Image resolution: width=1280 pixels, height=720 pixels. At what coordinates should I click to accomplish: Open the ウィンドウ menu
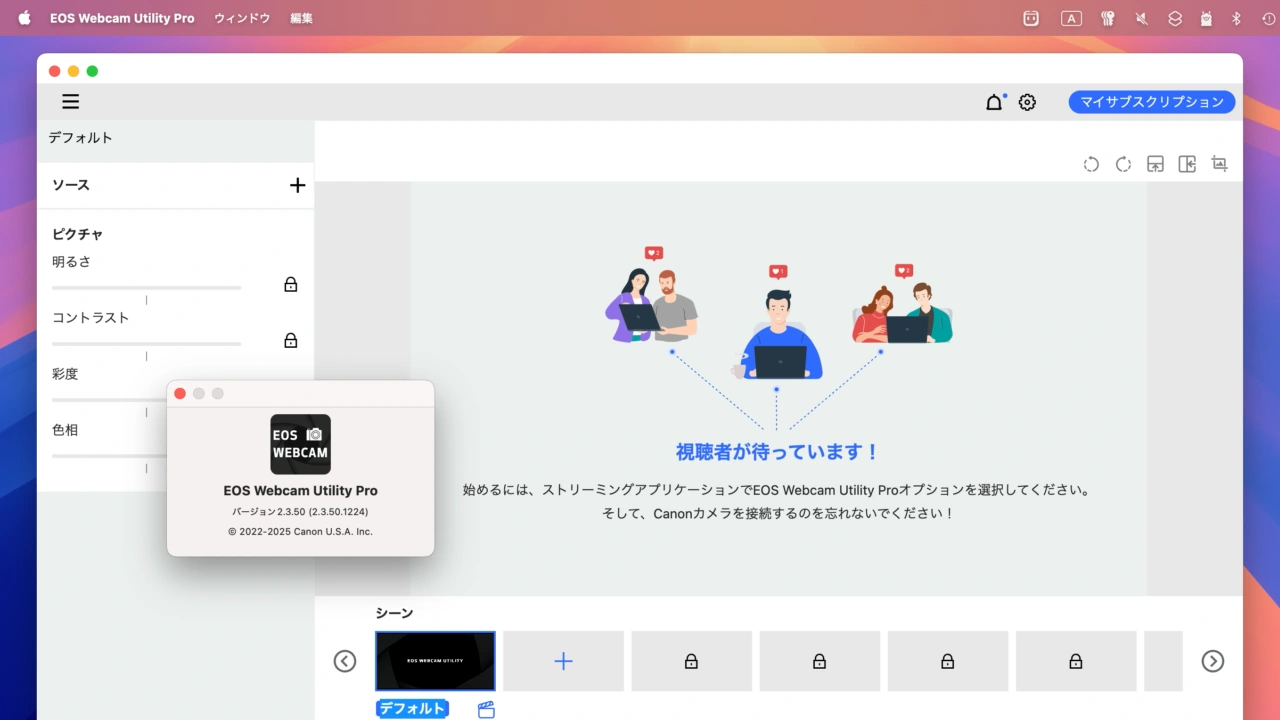[241, 17]
